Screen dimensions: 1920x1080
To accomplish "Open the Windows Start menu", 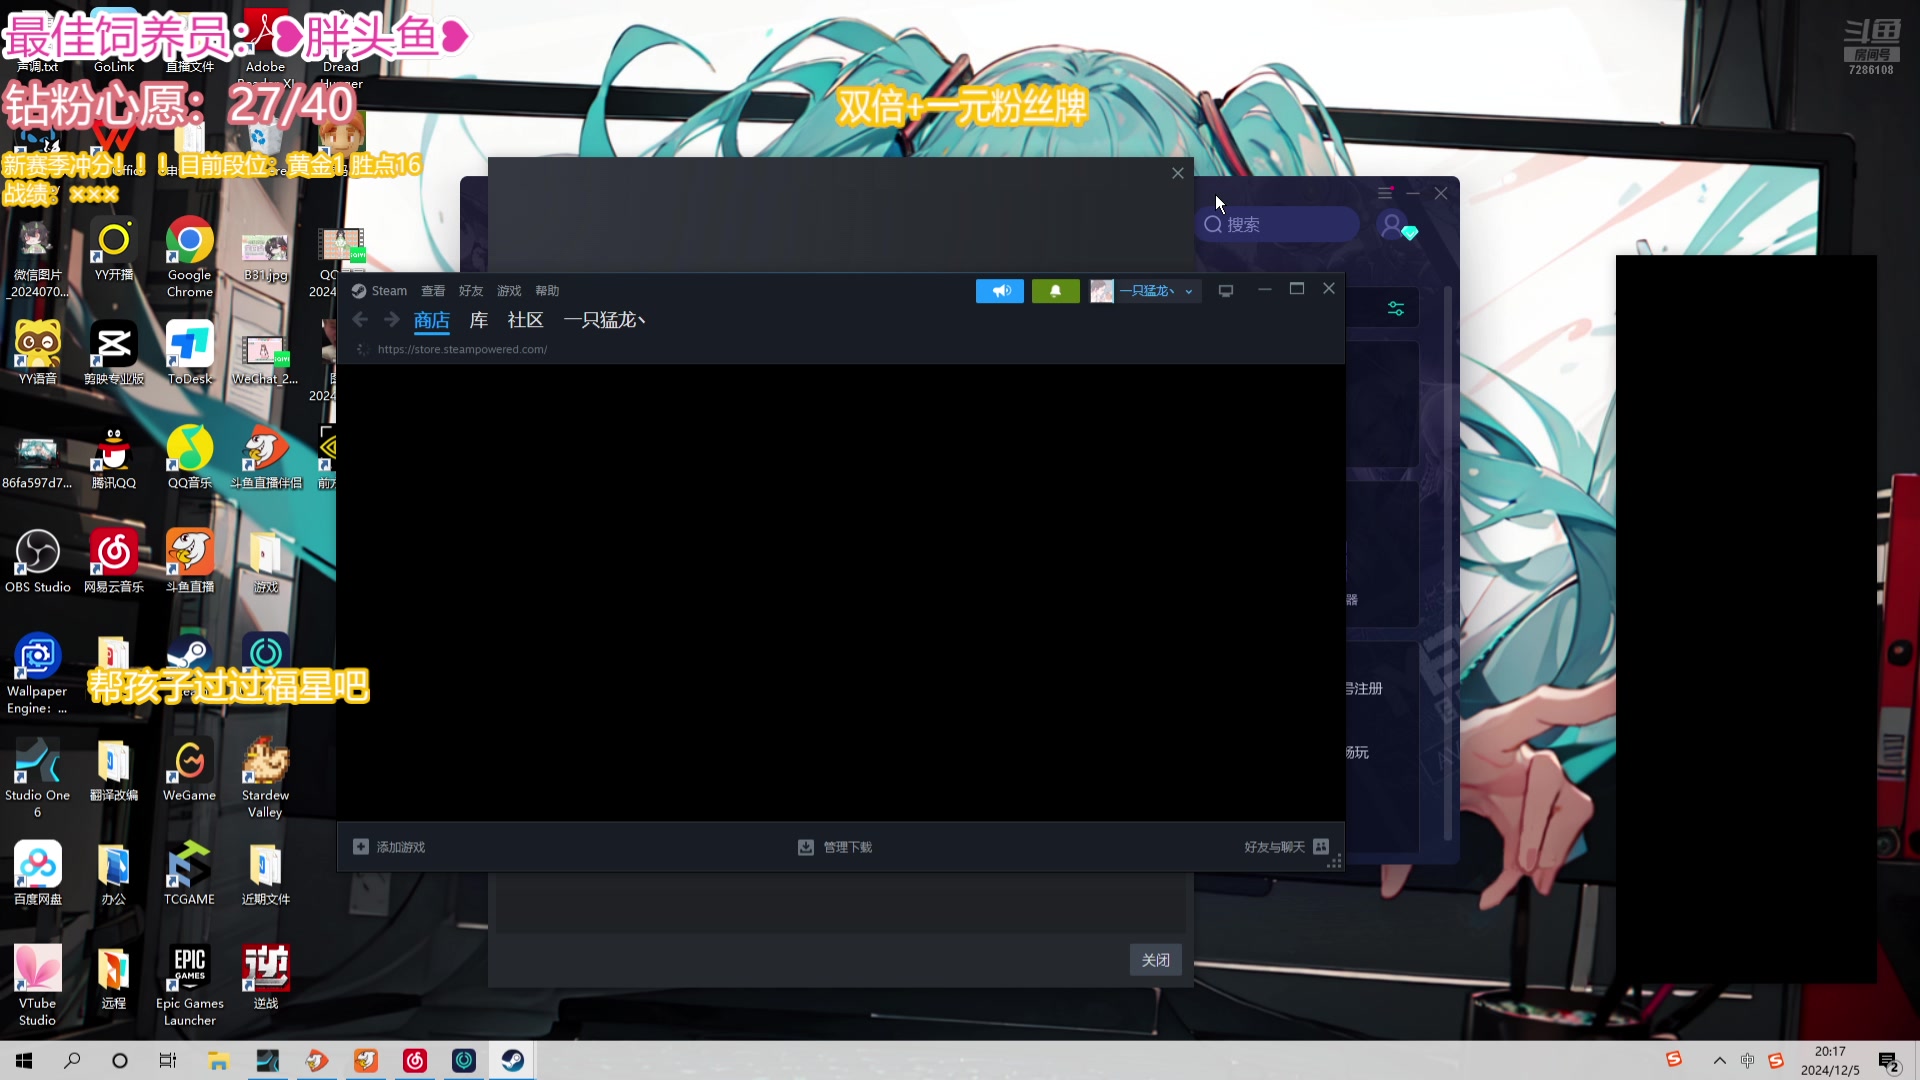I will tap(24, 1061).
